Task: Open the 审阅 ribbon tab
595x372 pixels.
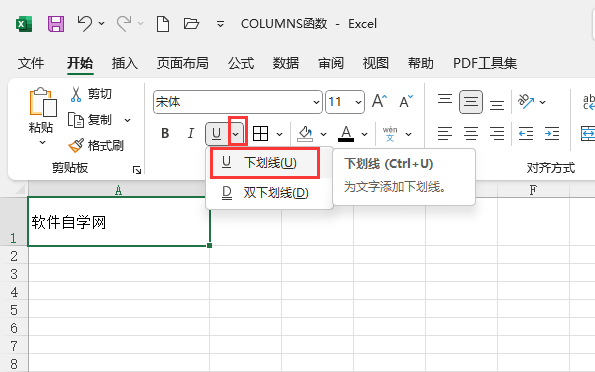Action: click(x=331, y=63)
